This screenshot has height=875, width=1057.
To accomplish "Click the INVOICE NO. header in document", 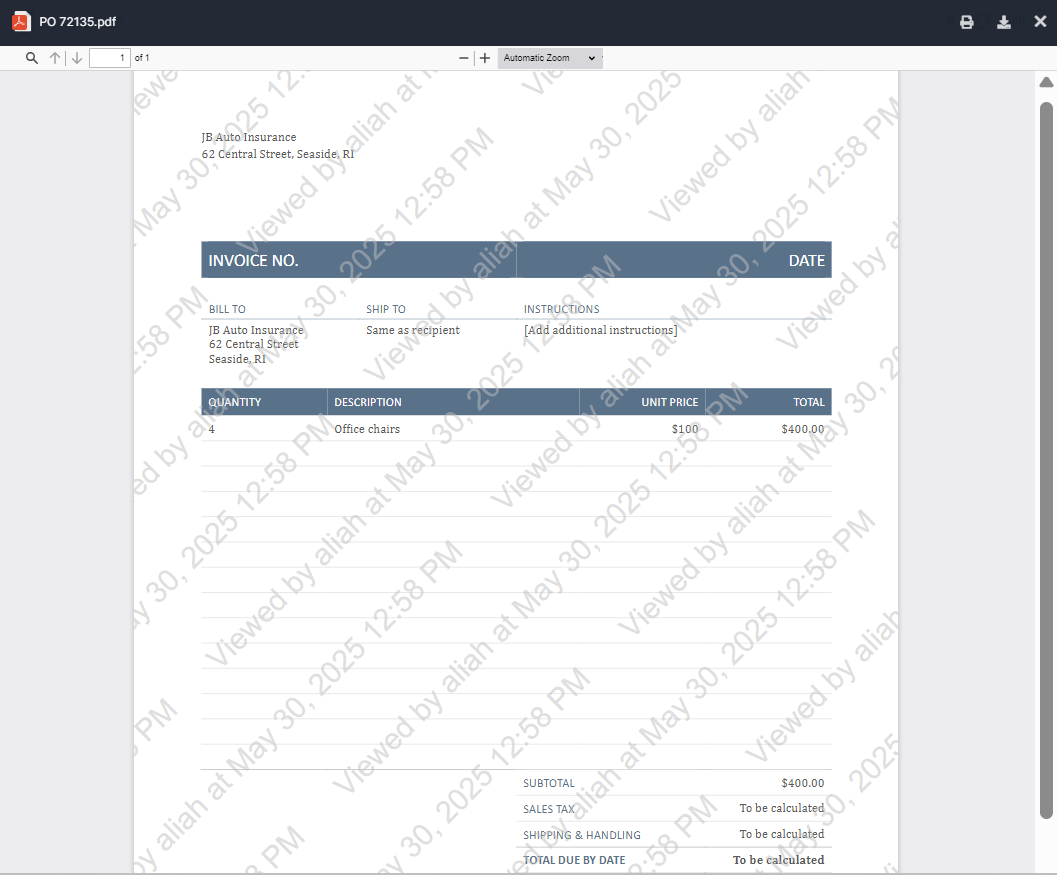I will pyautogui.click(x=253, y=261).
